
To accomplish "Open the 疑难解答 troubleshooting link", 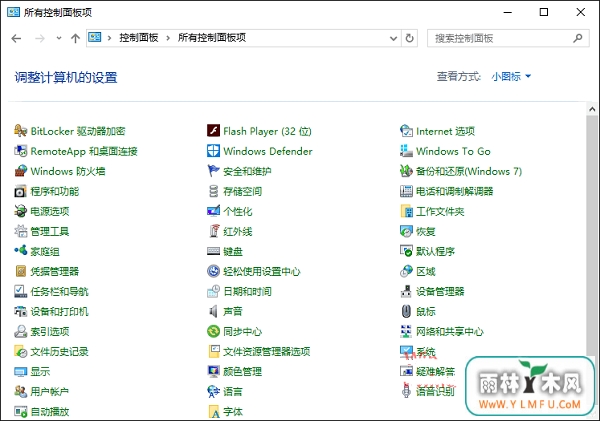I will tap(435, 372).
